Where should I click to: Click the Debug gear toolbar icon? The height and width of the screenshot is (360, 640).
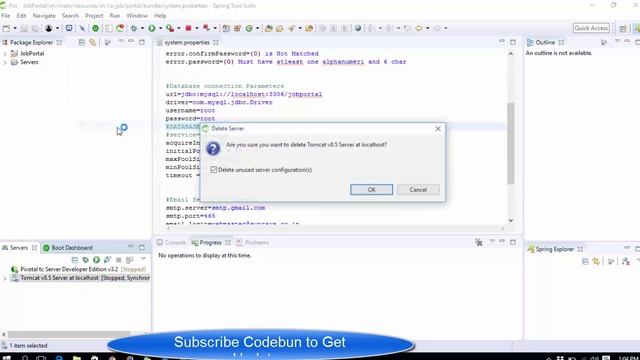(x=134, y=28)
